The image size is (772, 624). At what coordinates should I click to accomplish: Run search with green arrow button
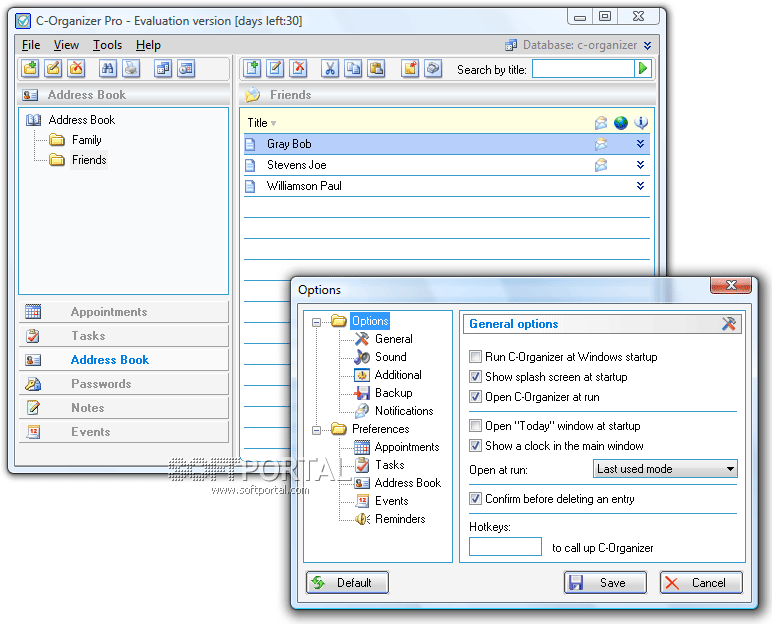tap(643, 68)
